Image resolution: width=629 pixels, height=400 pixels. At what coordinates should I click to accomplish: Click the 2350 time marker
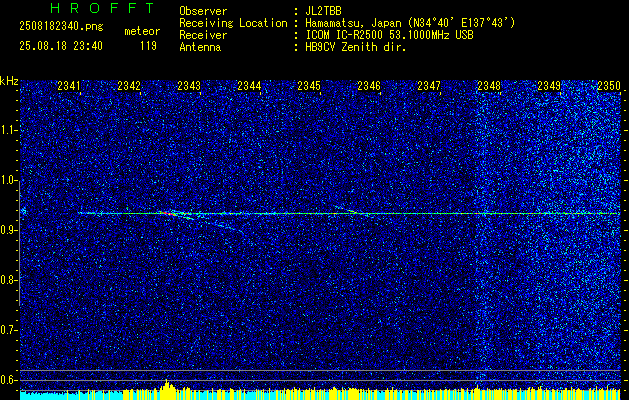click(609, 85)
